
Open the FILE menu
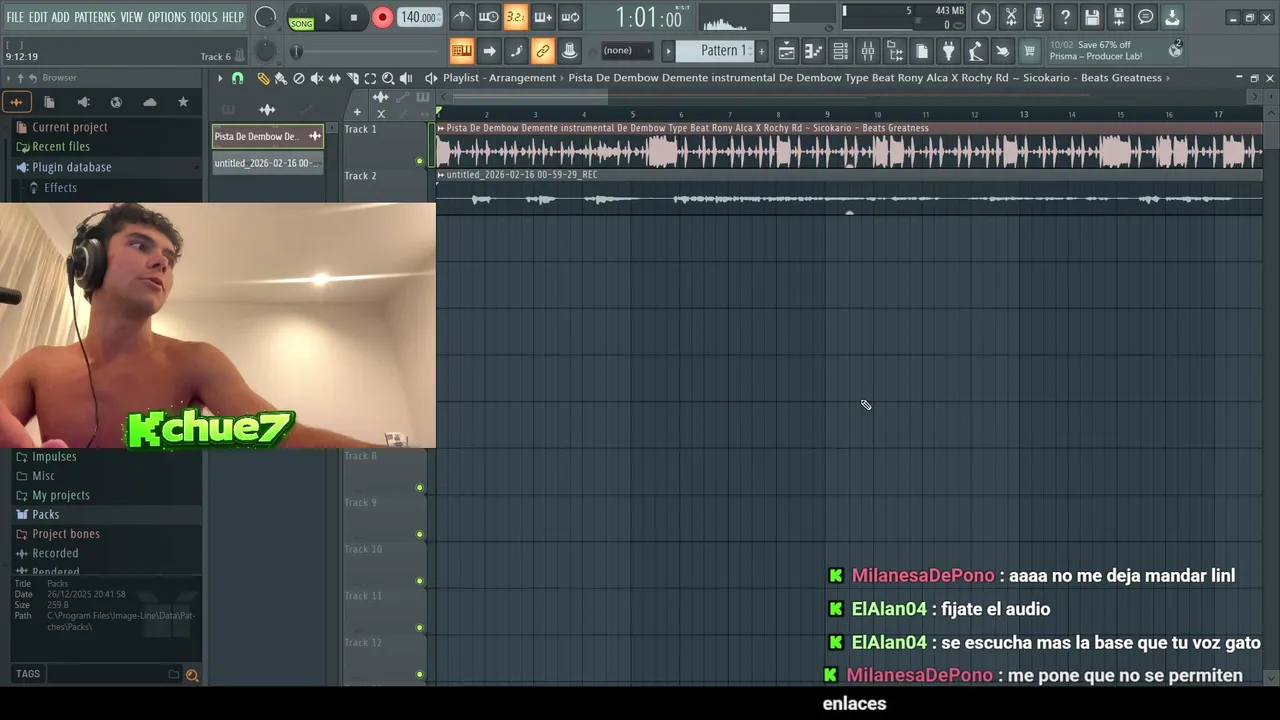click(x=15, y=17)
